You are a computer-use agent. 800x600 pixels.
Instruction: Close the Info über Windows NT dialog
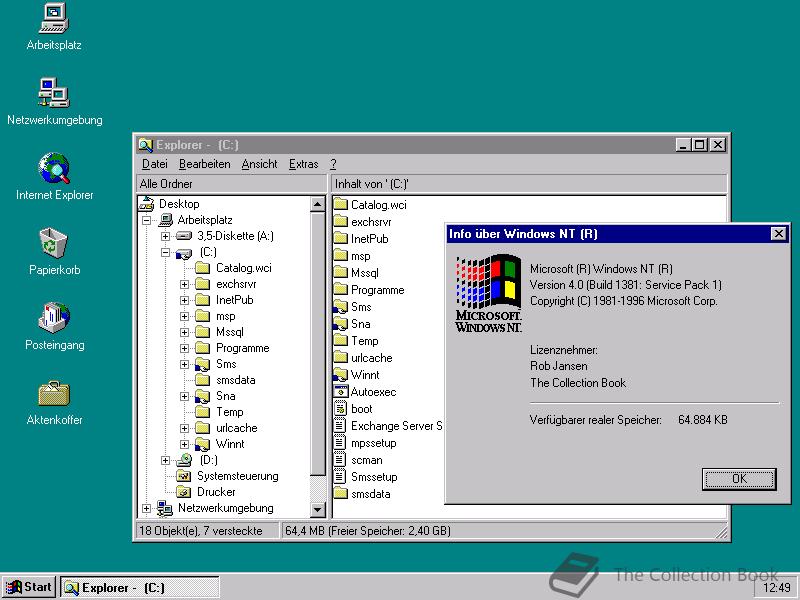coord(778,234)
